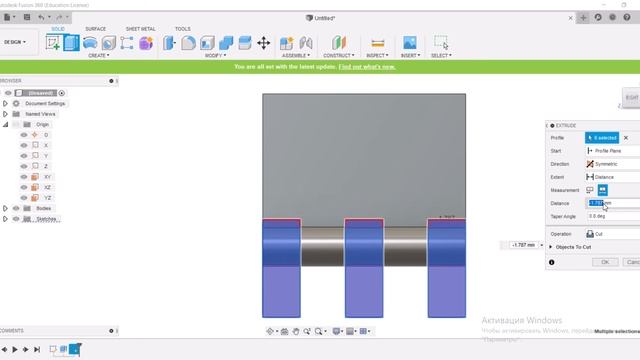The height and width of the screenshot is (360, 640).
Task: Open the Start Profile Plane dropdown
Action: (613, 151)
